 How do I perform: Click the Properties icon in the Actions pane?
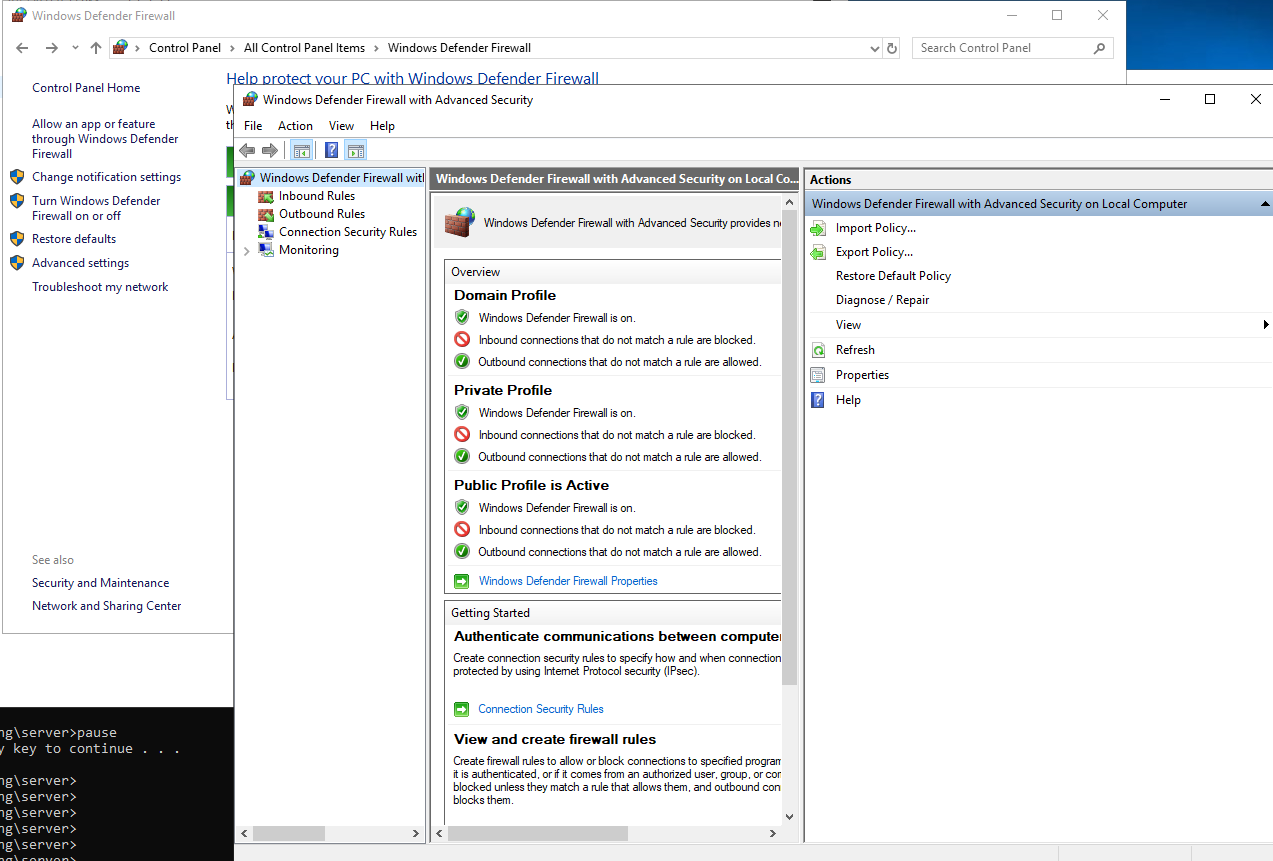coord(818,375)
